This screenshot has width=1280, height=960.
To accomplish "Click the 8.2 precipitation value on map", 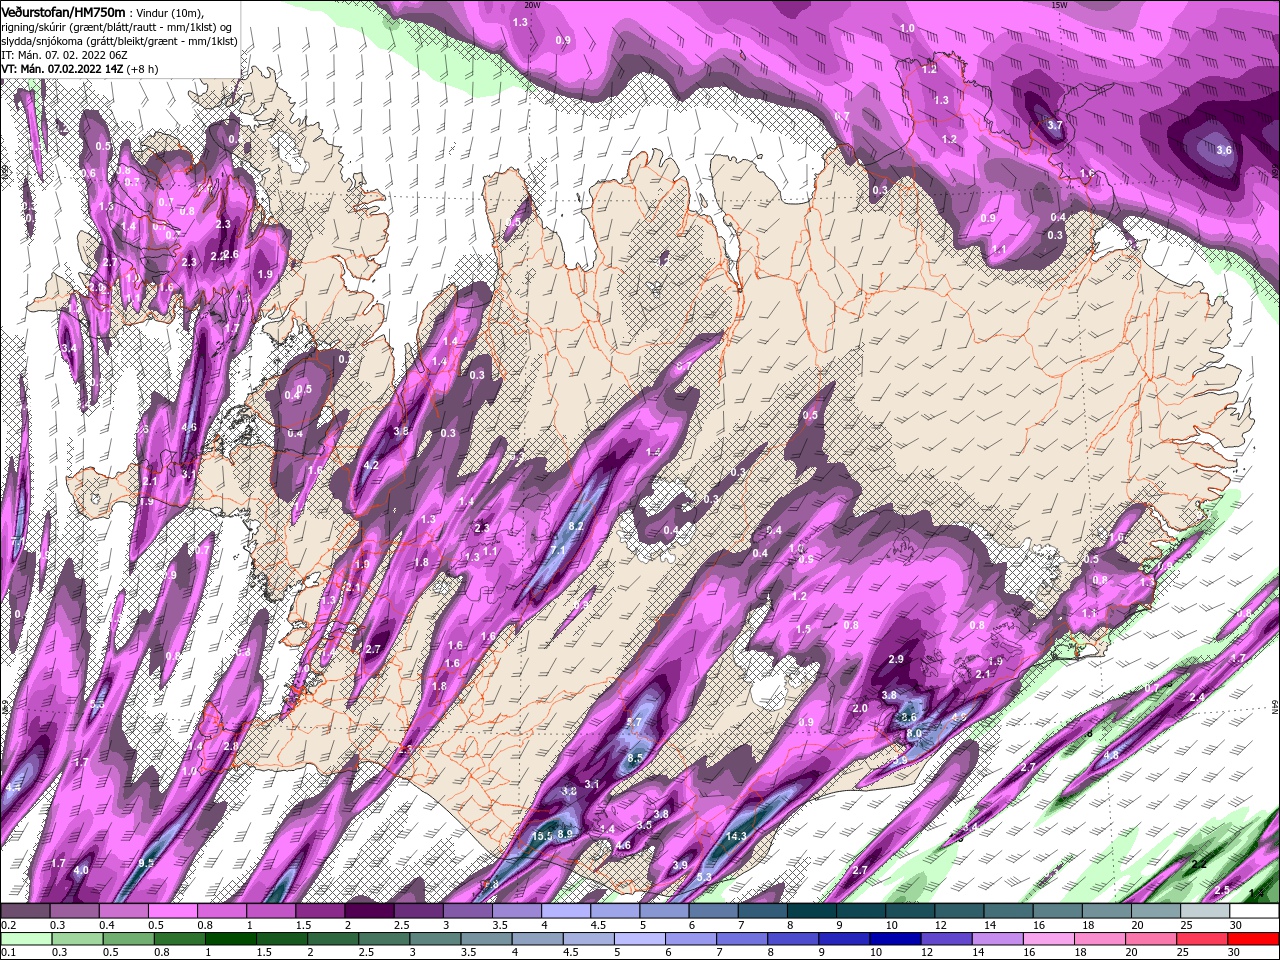I will (x=576, y=526).
